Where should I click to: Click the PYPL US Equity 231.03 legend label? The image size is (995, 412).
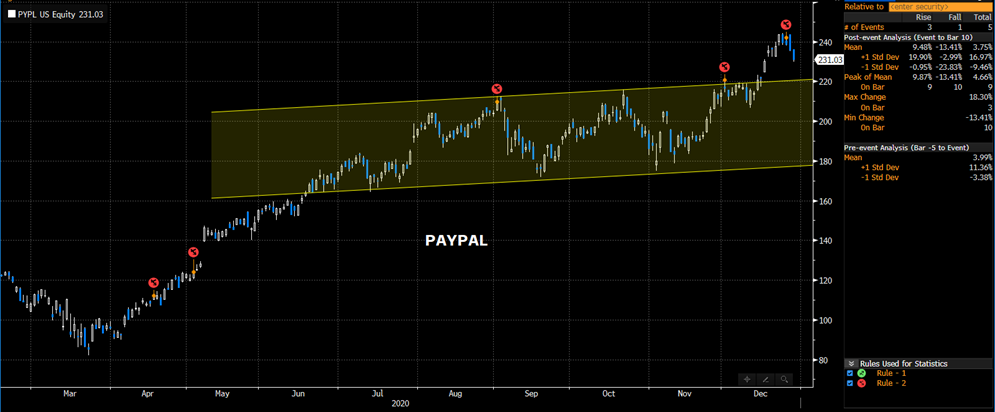(x=62, y=13)
